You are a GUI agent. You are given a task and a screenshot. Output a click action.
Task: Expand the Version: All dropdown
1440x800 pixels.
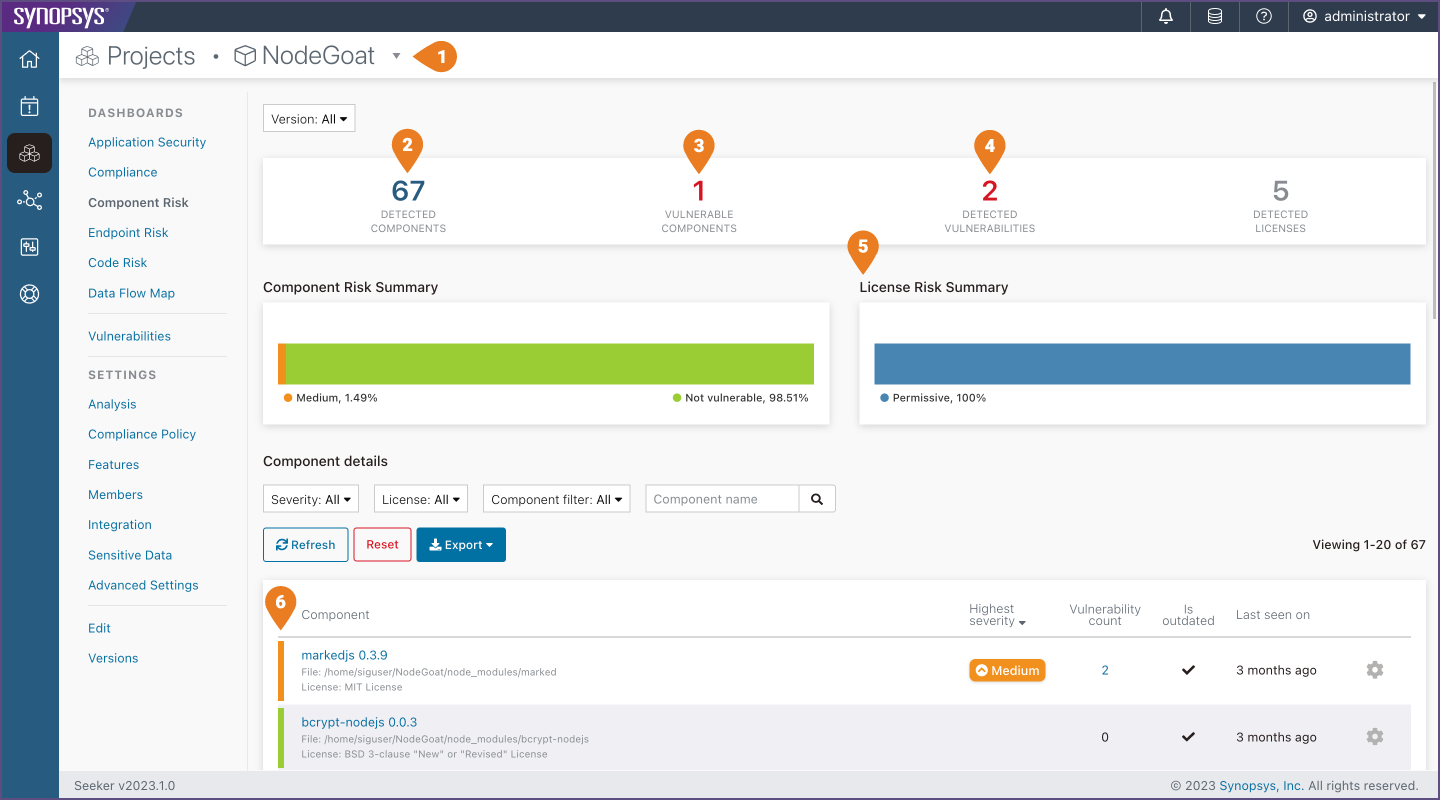(309, 119)
